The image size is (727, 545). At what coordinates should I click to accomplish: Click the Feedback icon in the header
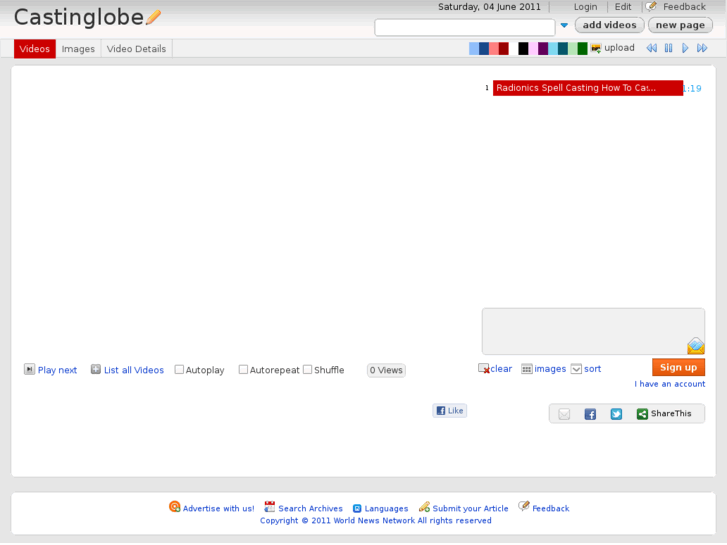point(651,6)
